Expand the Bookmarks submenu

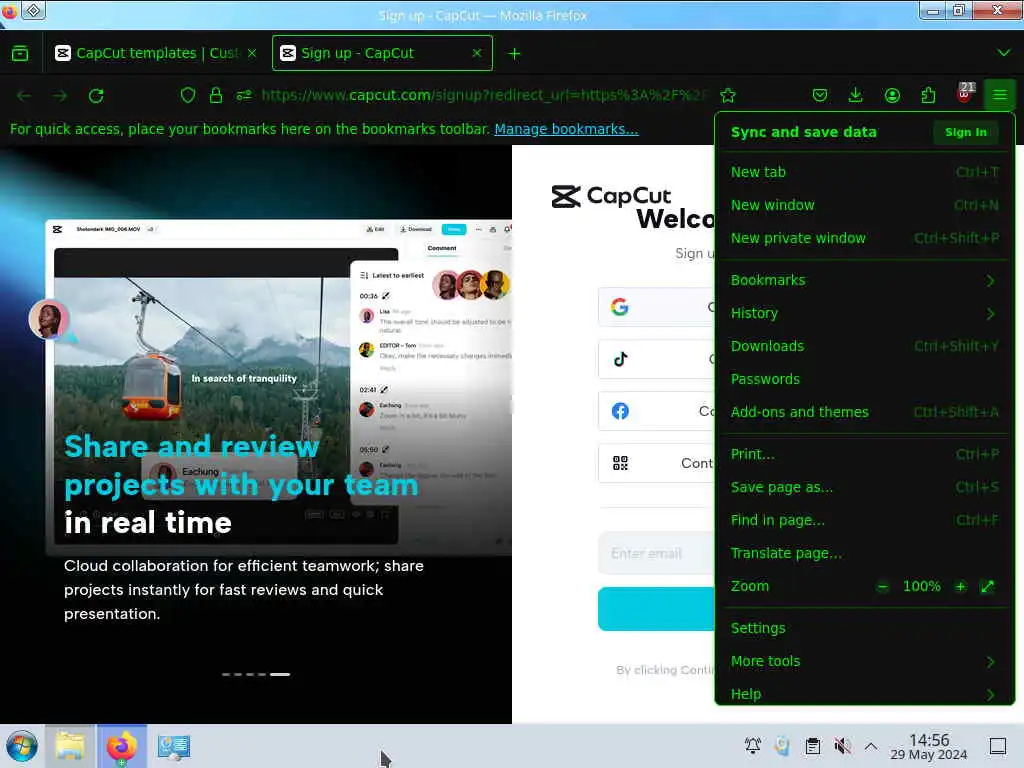click(865, 280)
